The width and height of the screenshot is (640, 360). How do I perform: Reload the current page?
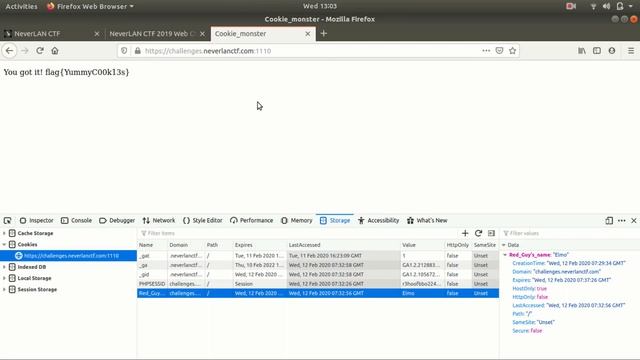point(40,51)
